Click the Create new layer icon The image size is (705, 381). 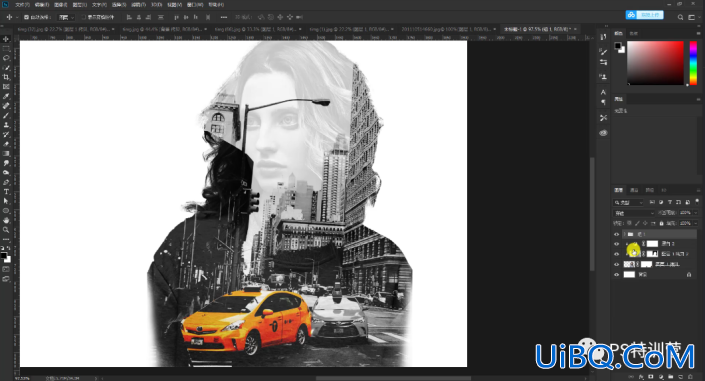click(681, 377)
